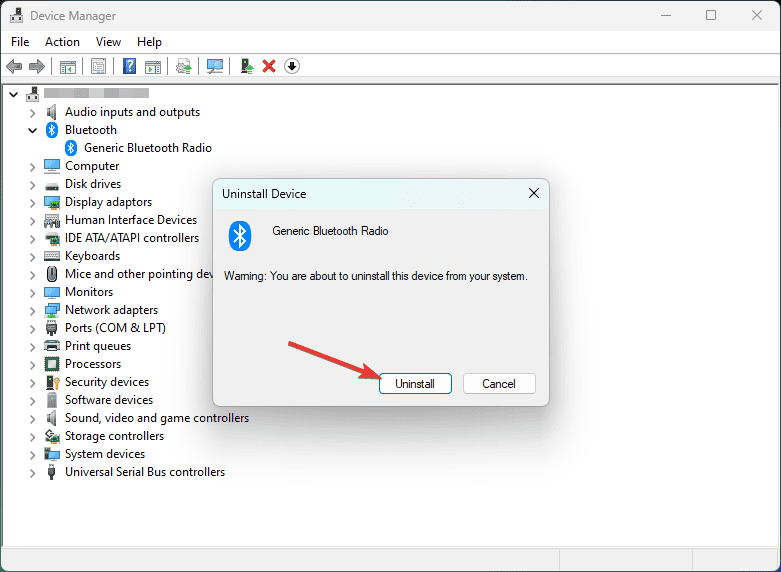Image resolution: width=781 pixels, height=572 pixels.
Task: Select the Computer tree label
Action: [x=92, y=166]
